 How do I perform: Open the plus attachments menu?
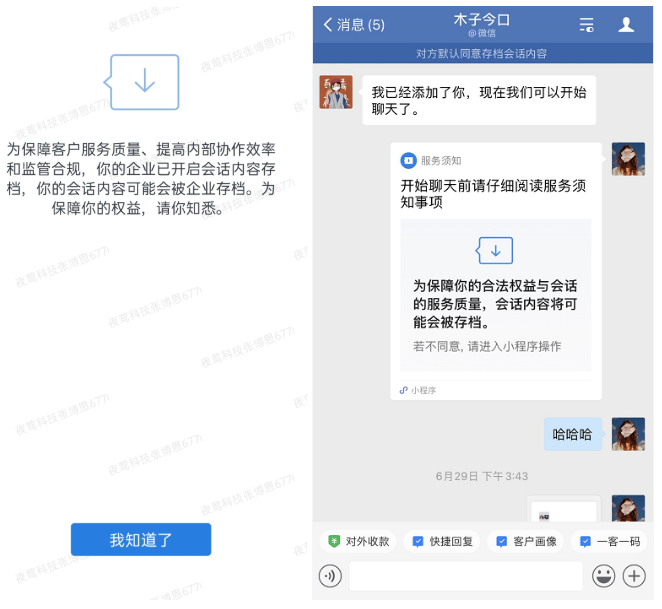click(x=634, y=576)
